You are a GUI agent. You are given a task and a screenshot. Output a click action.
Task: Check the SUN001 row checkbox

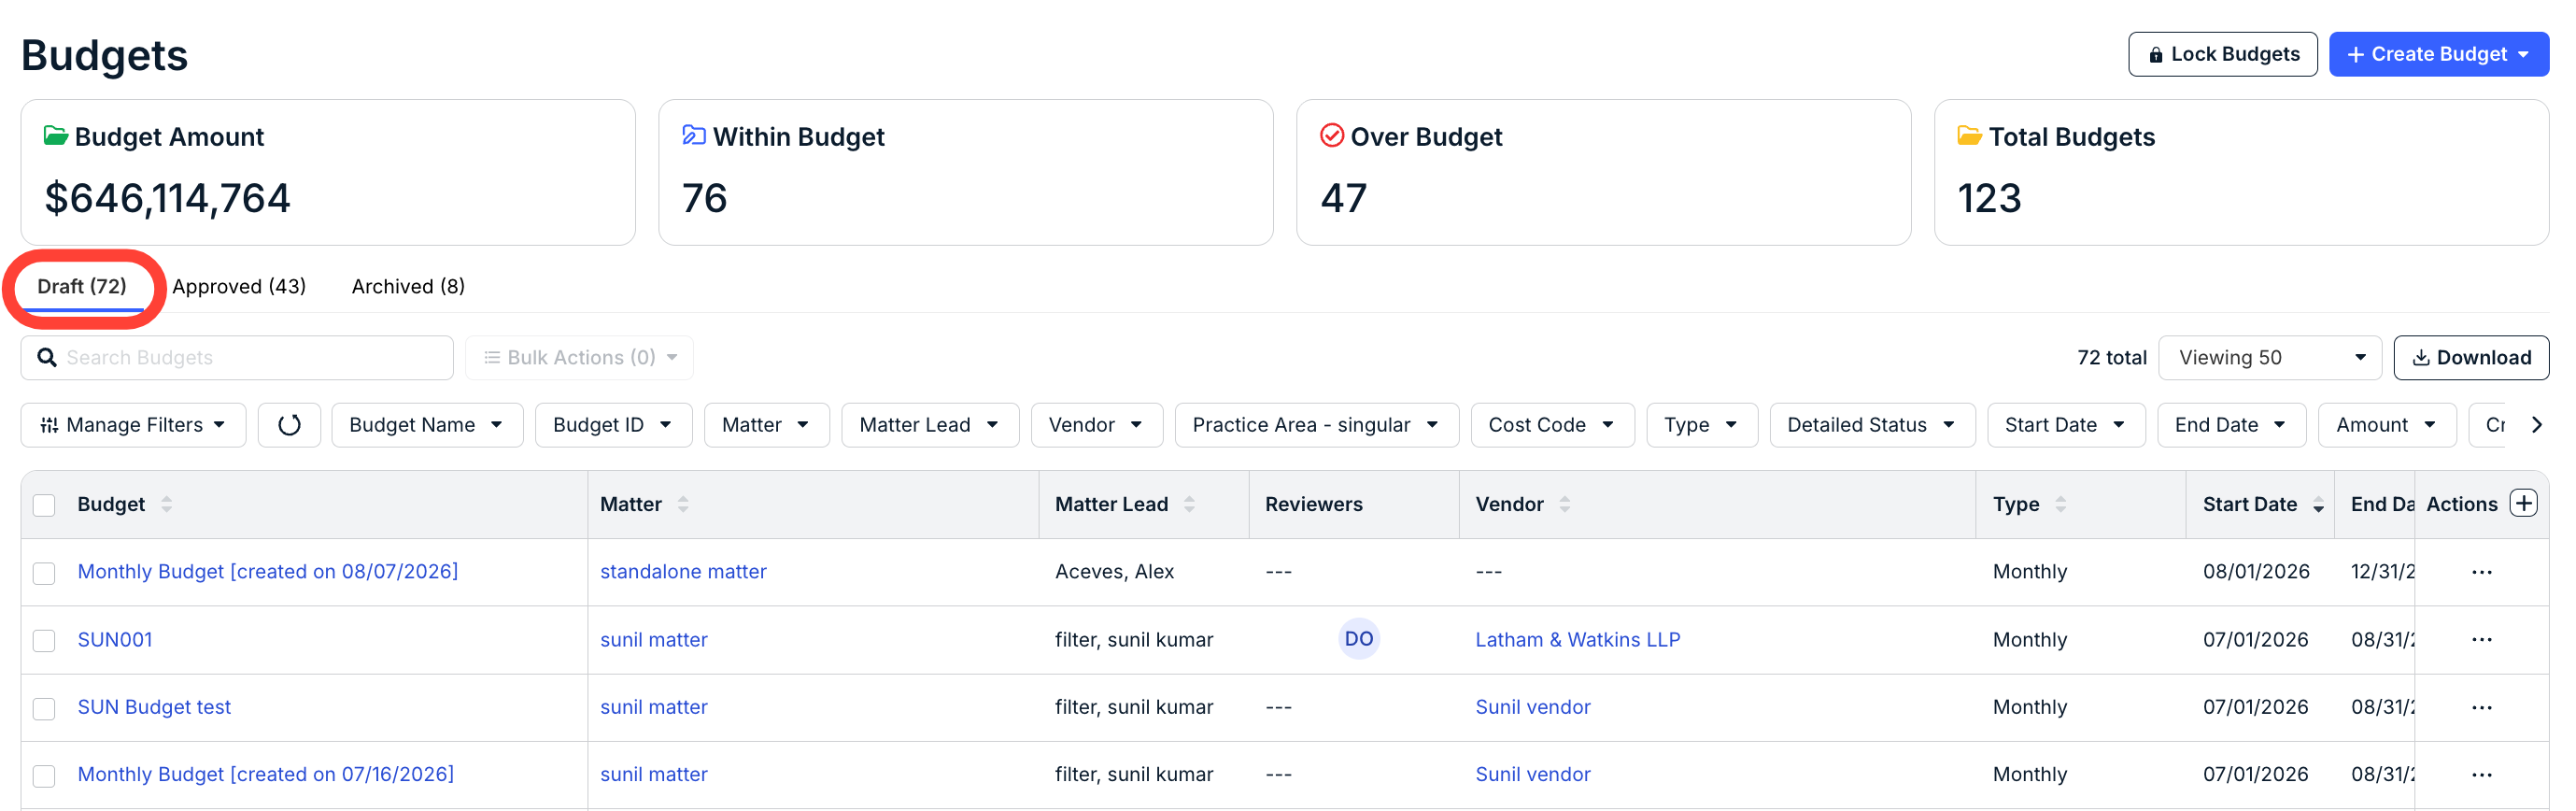tap(44, 641)
